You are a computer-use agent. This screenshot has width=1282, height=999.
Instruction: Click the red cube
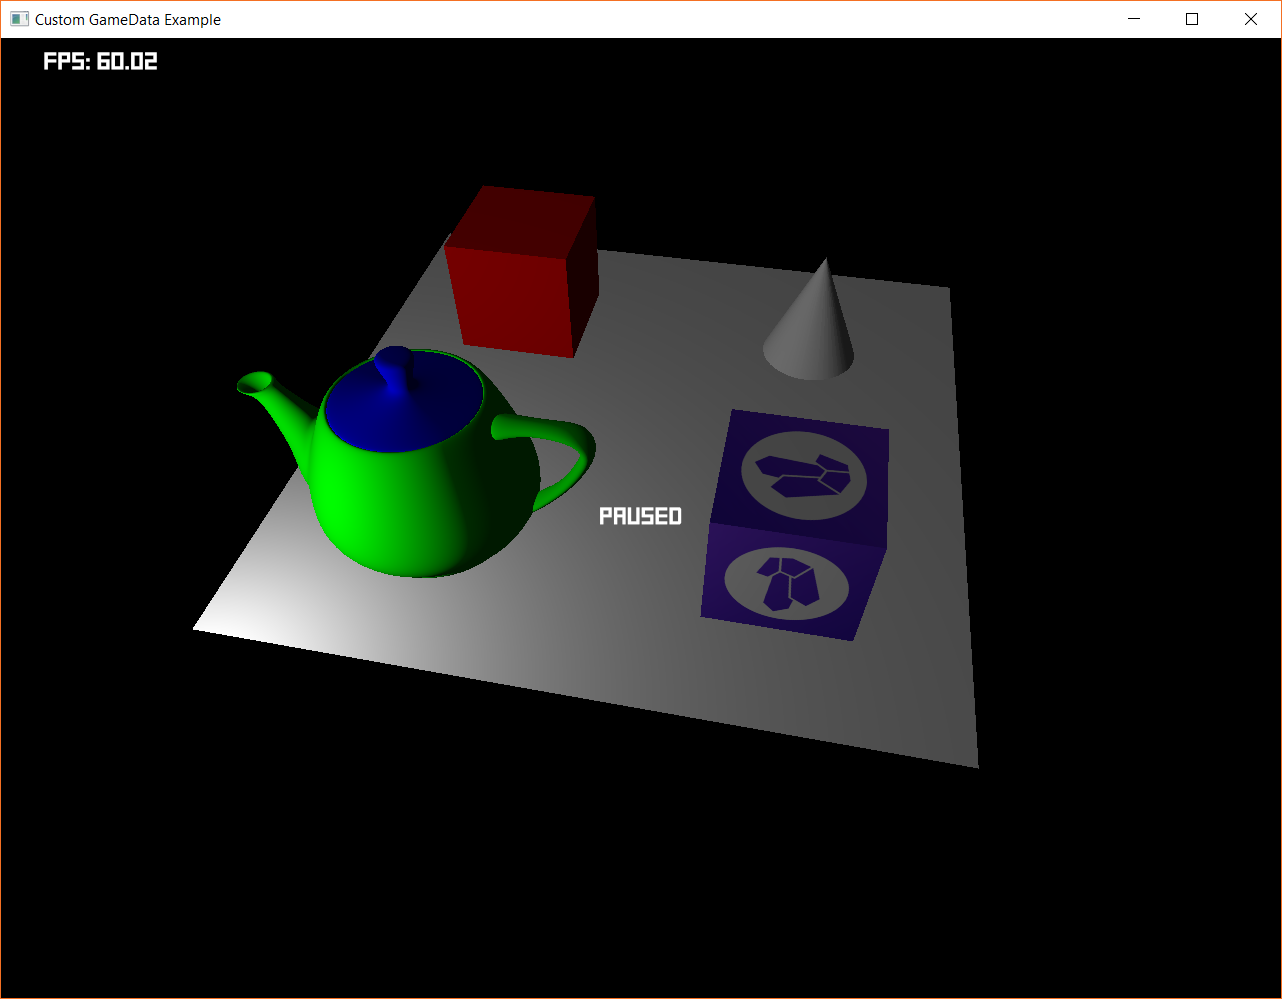(x=521, y=271)
